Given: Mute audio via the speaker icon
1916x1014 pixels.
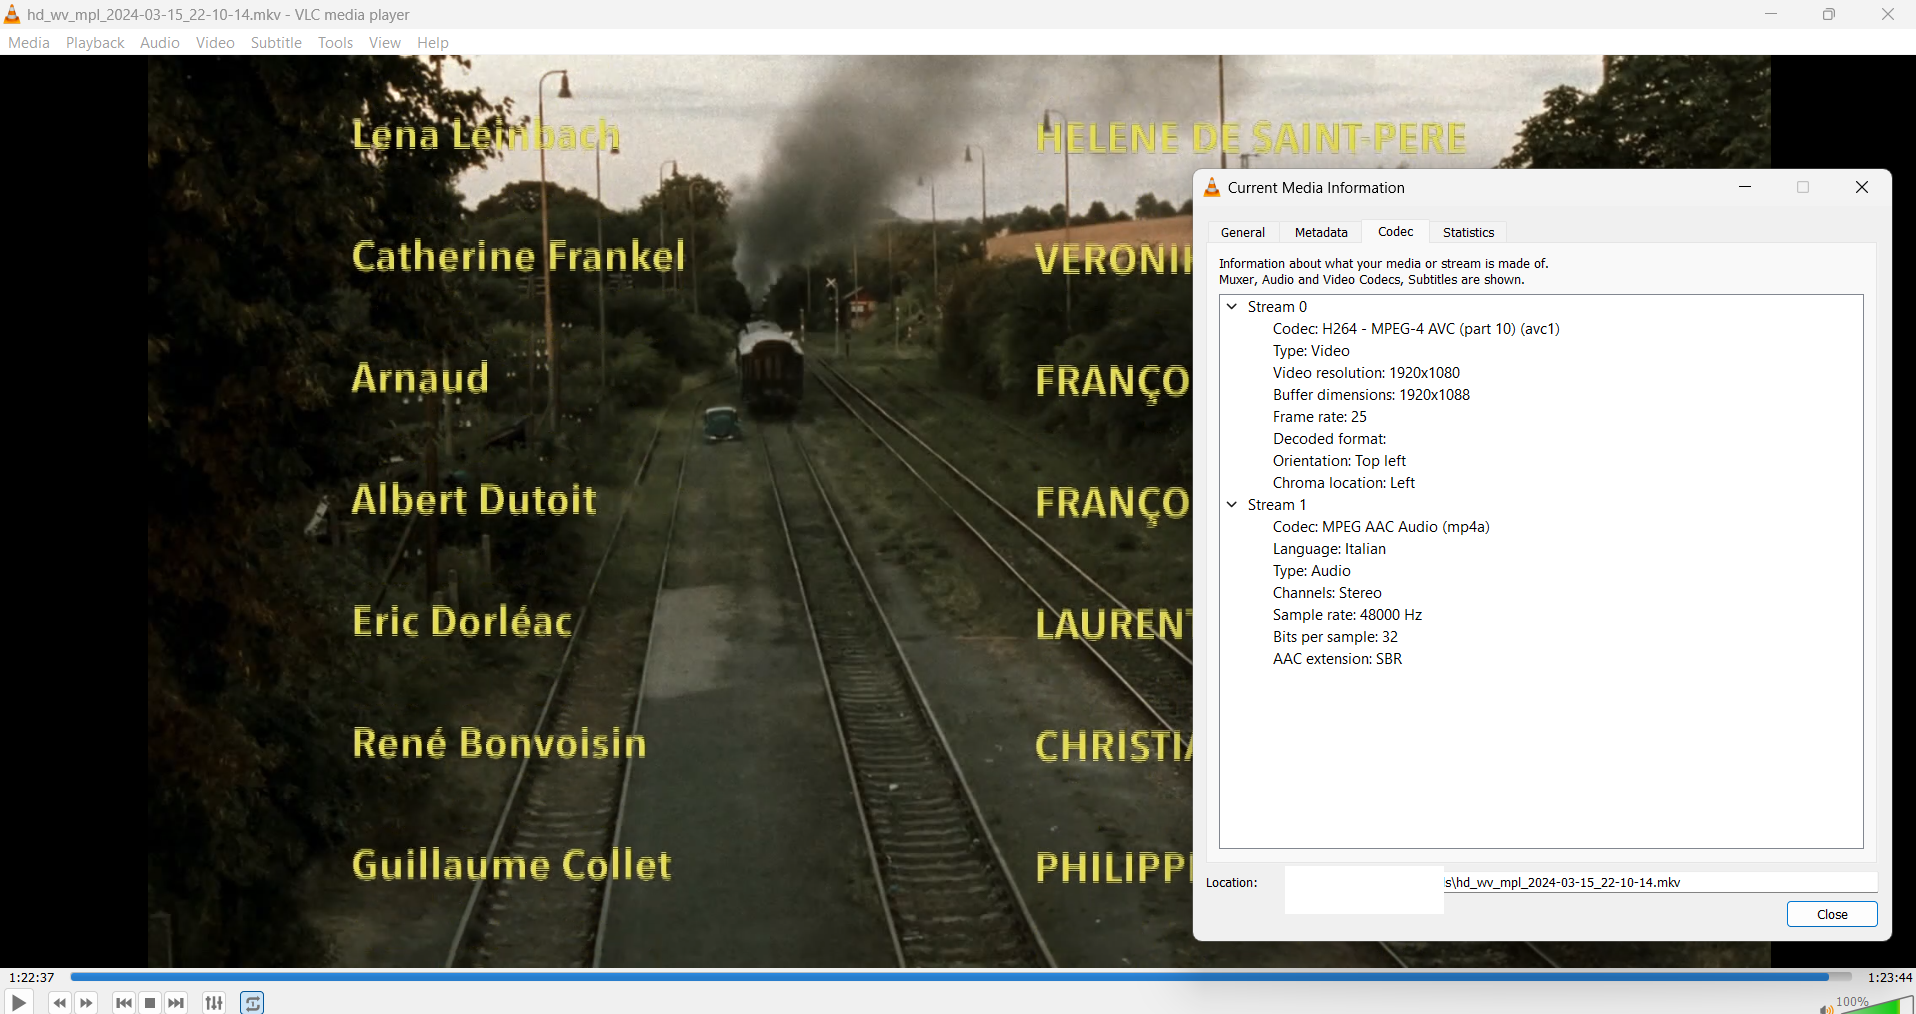Looking at the screenshot, I should tap(1826, 1008).
